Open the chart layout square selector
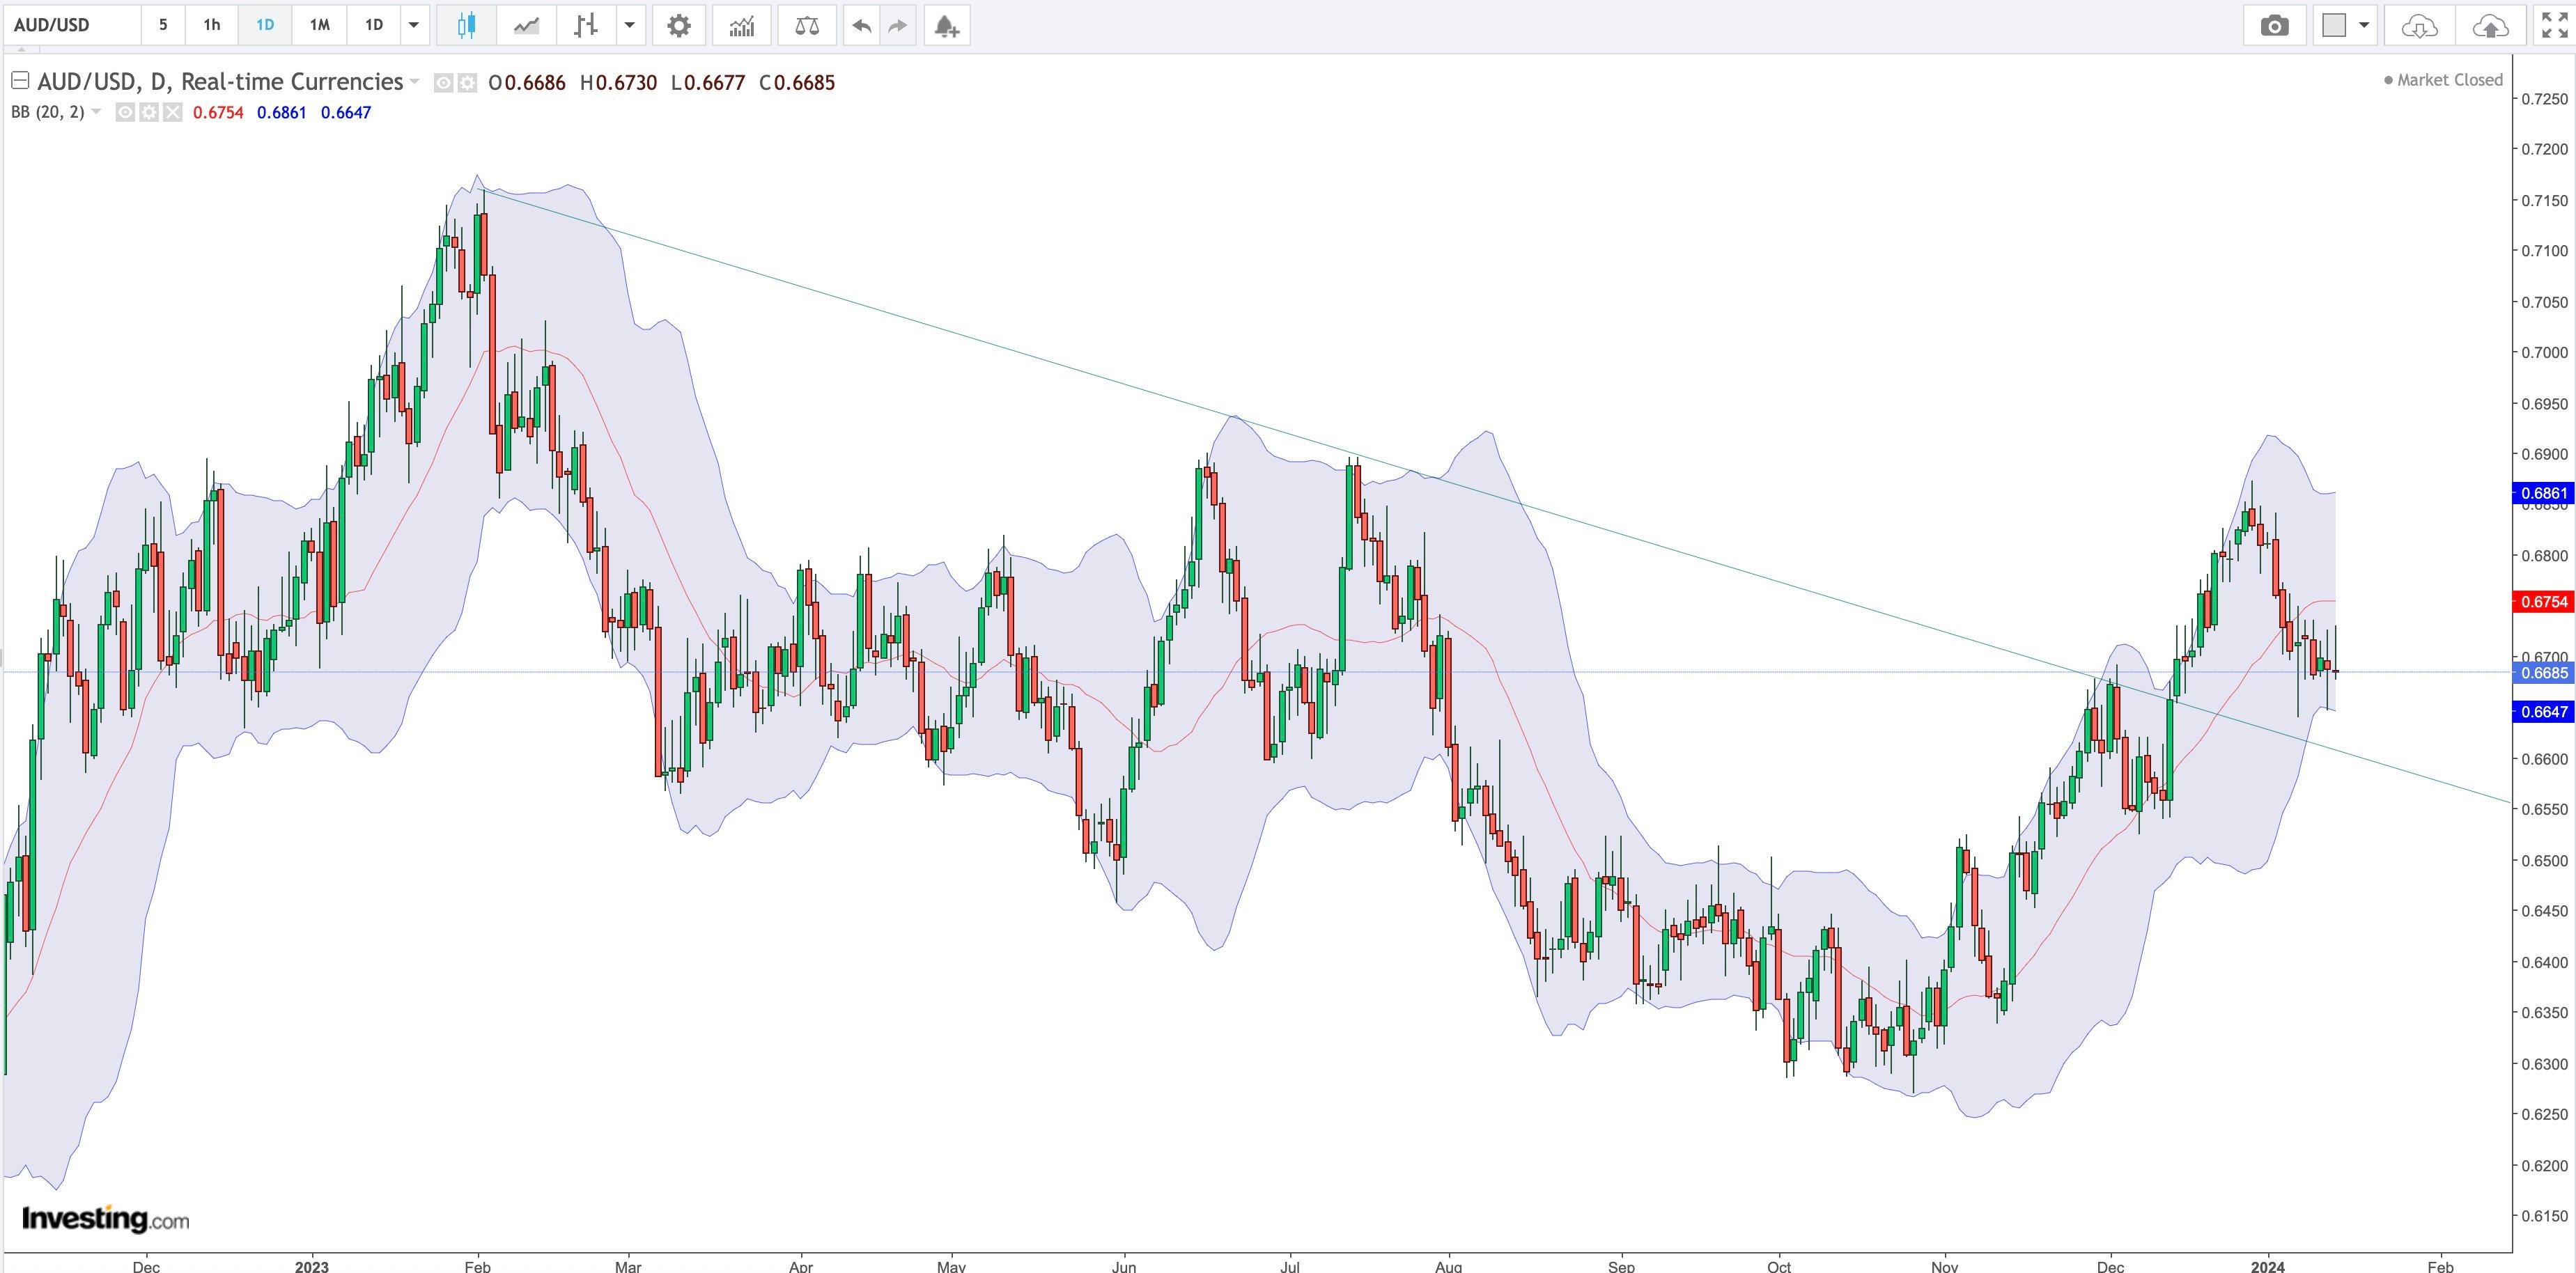Viewport: 2576px width, 1273px height. click(x=2334, y=25)
